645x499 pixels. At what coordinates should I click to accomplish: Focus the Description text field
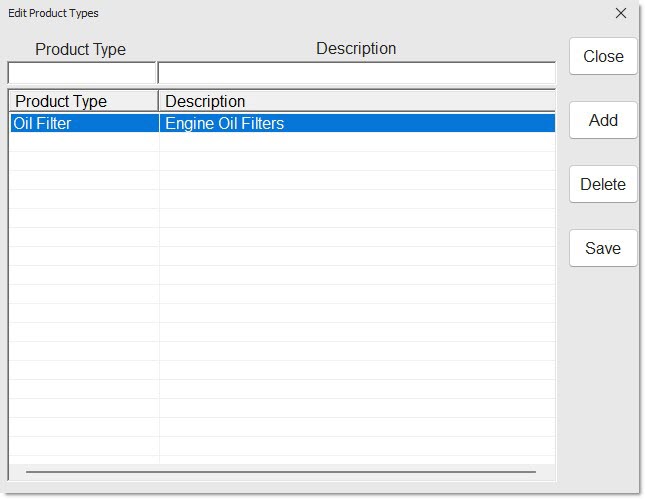point(356,73)
